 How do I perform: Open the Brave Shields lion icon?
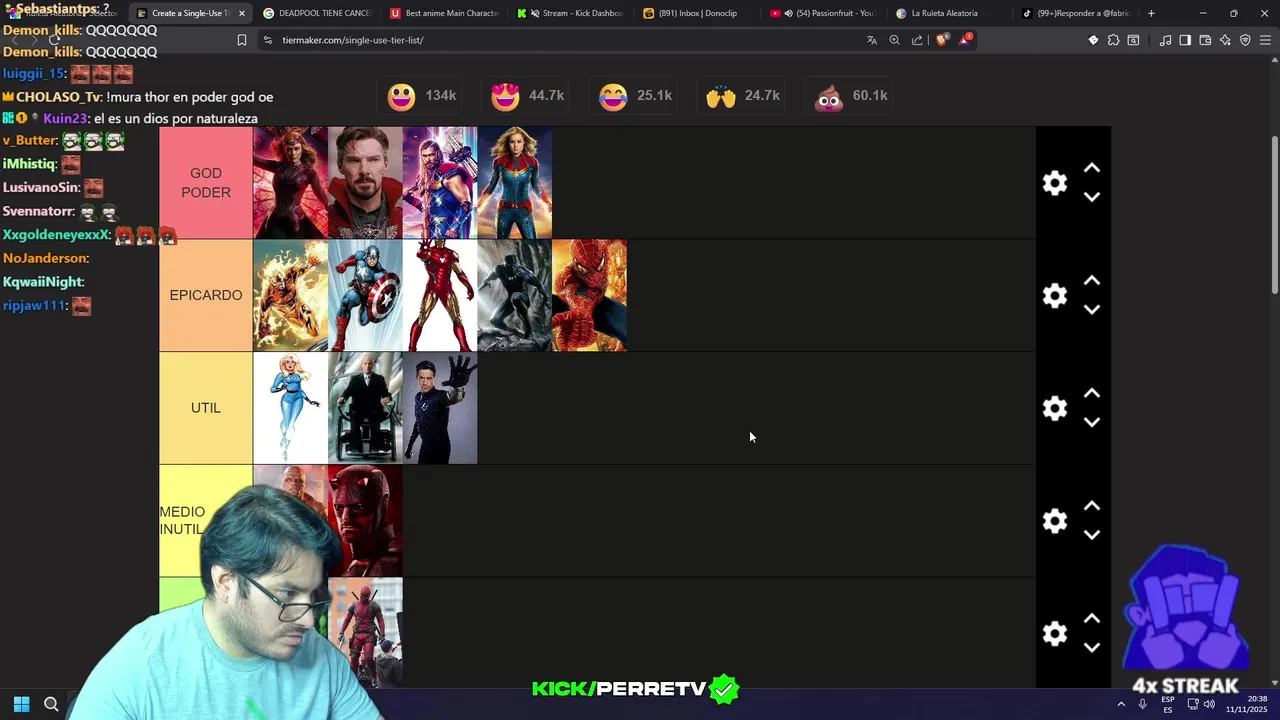pyautogui.click(x=941, y=40)
